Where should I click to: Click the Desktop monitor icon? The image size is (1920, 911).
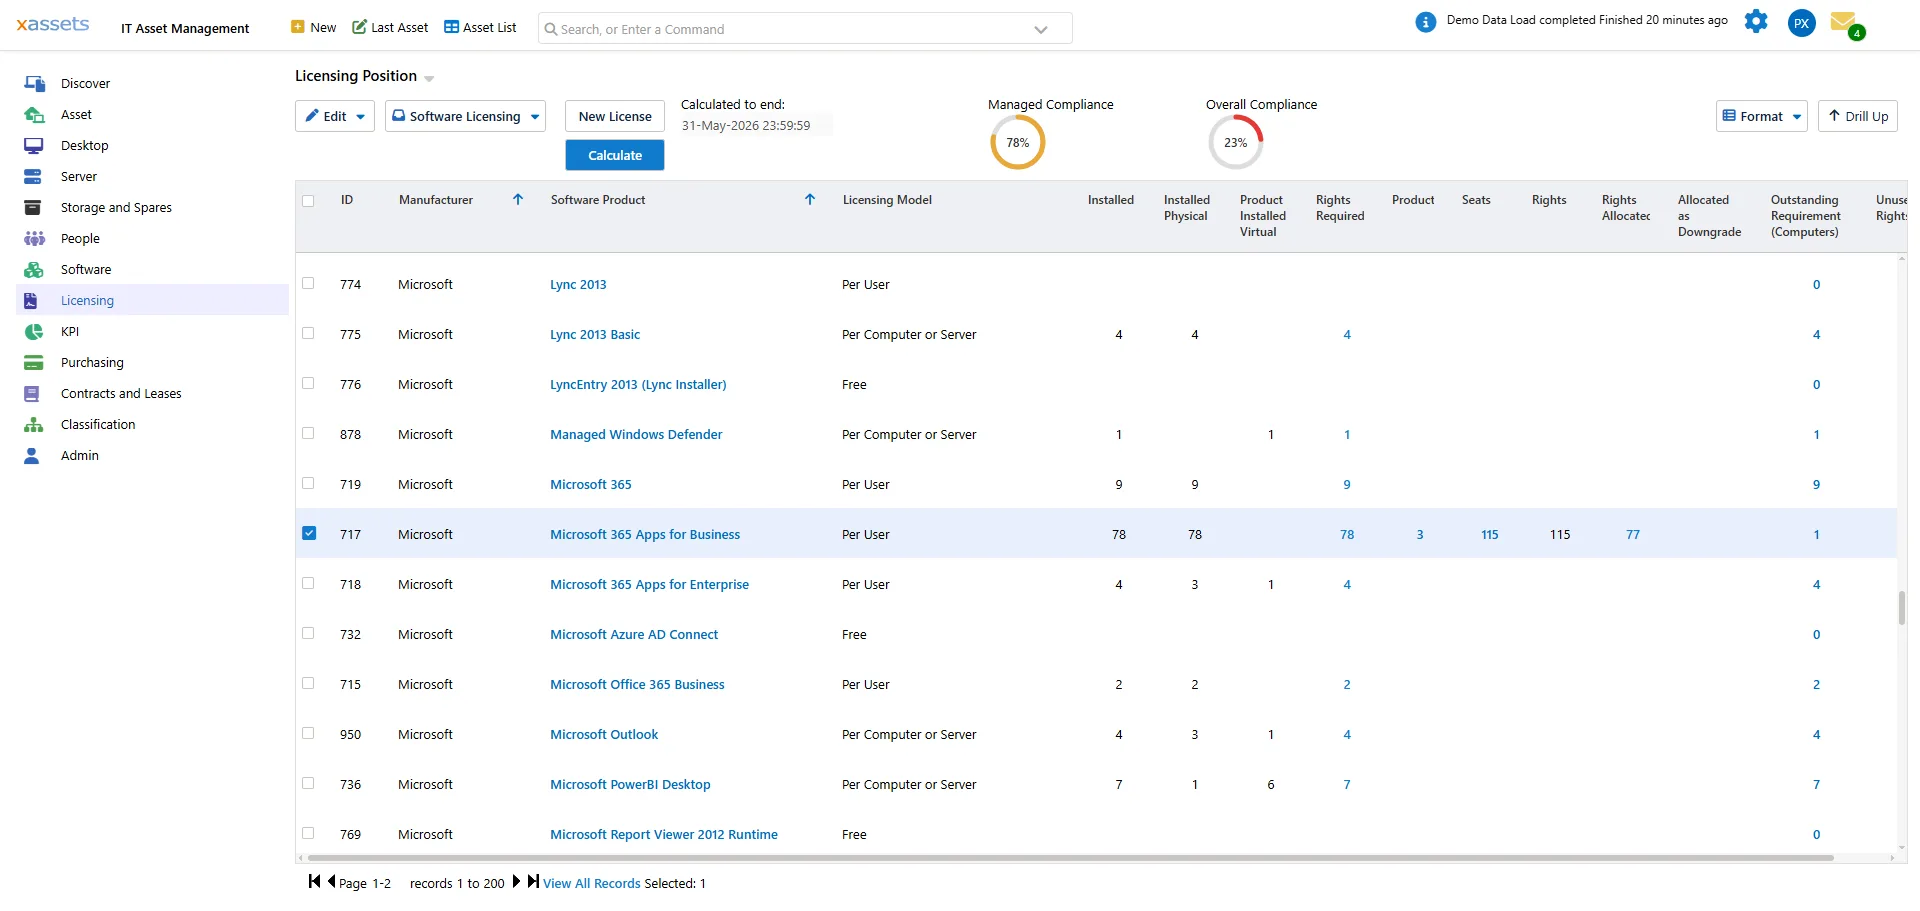[34, 146]
